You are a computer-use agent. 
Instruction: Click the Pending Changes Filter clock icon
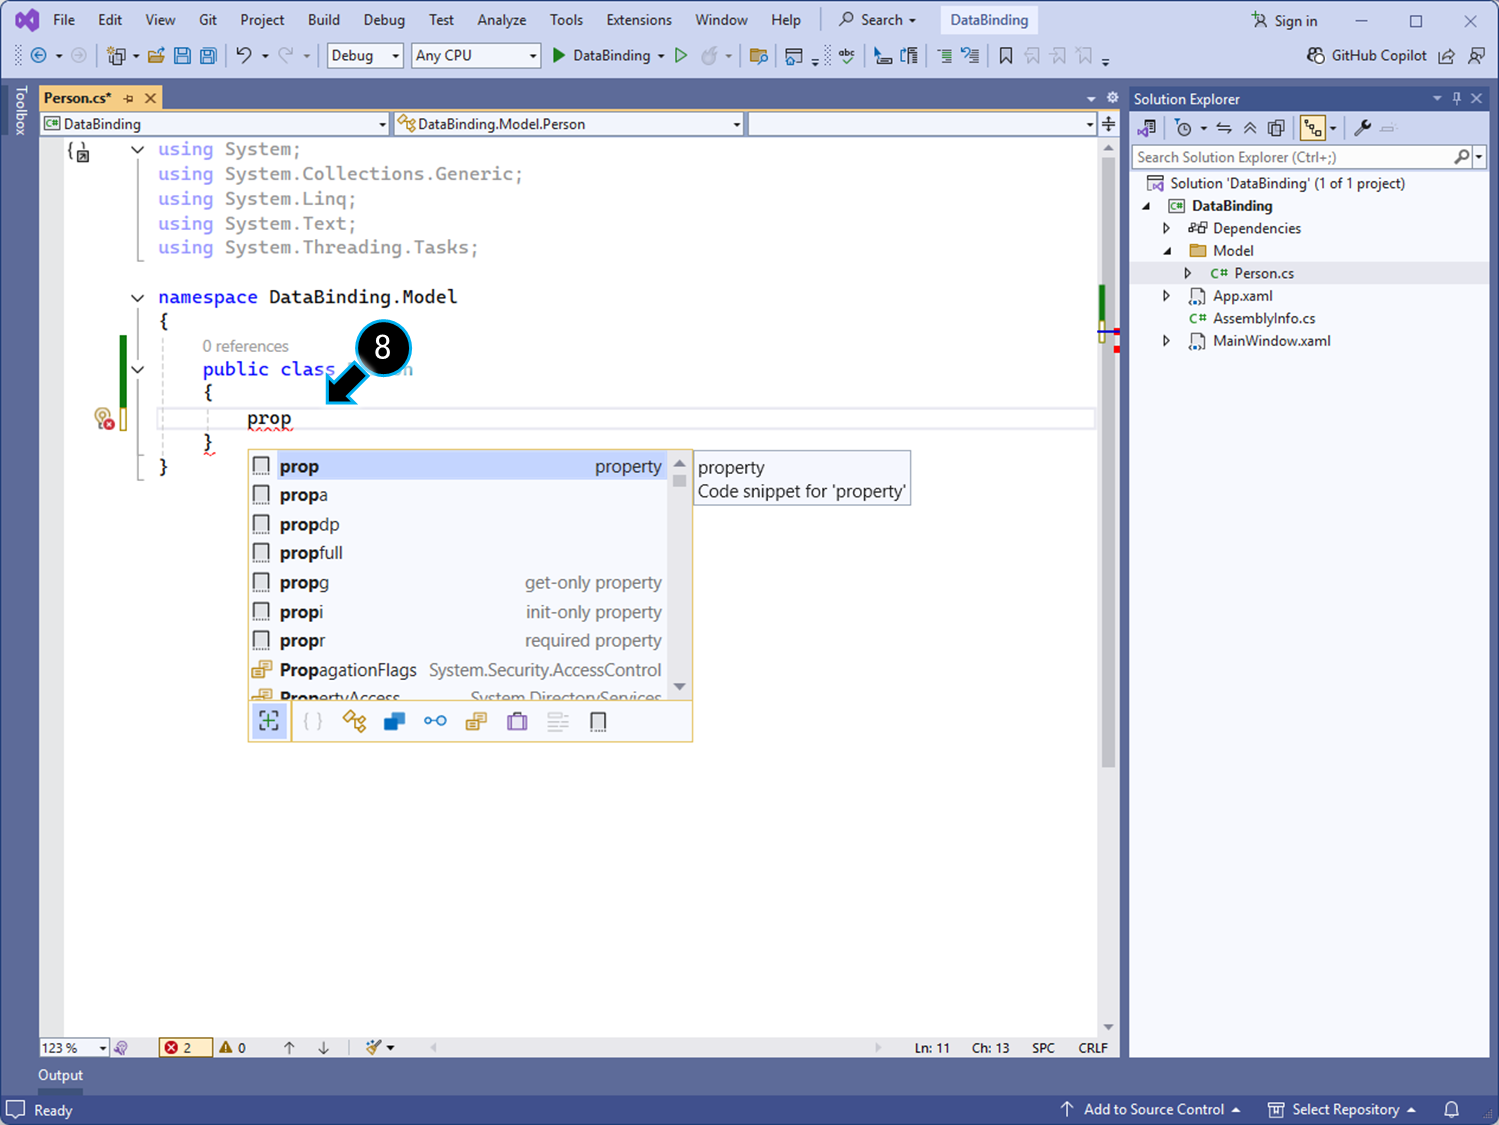coord(1184,128)
